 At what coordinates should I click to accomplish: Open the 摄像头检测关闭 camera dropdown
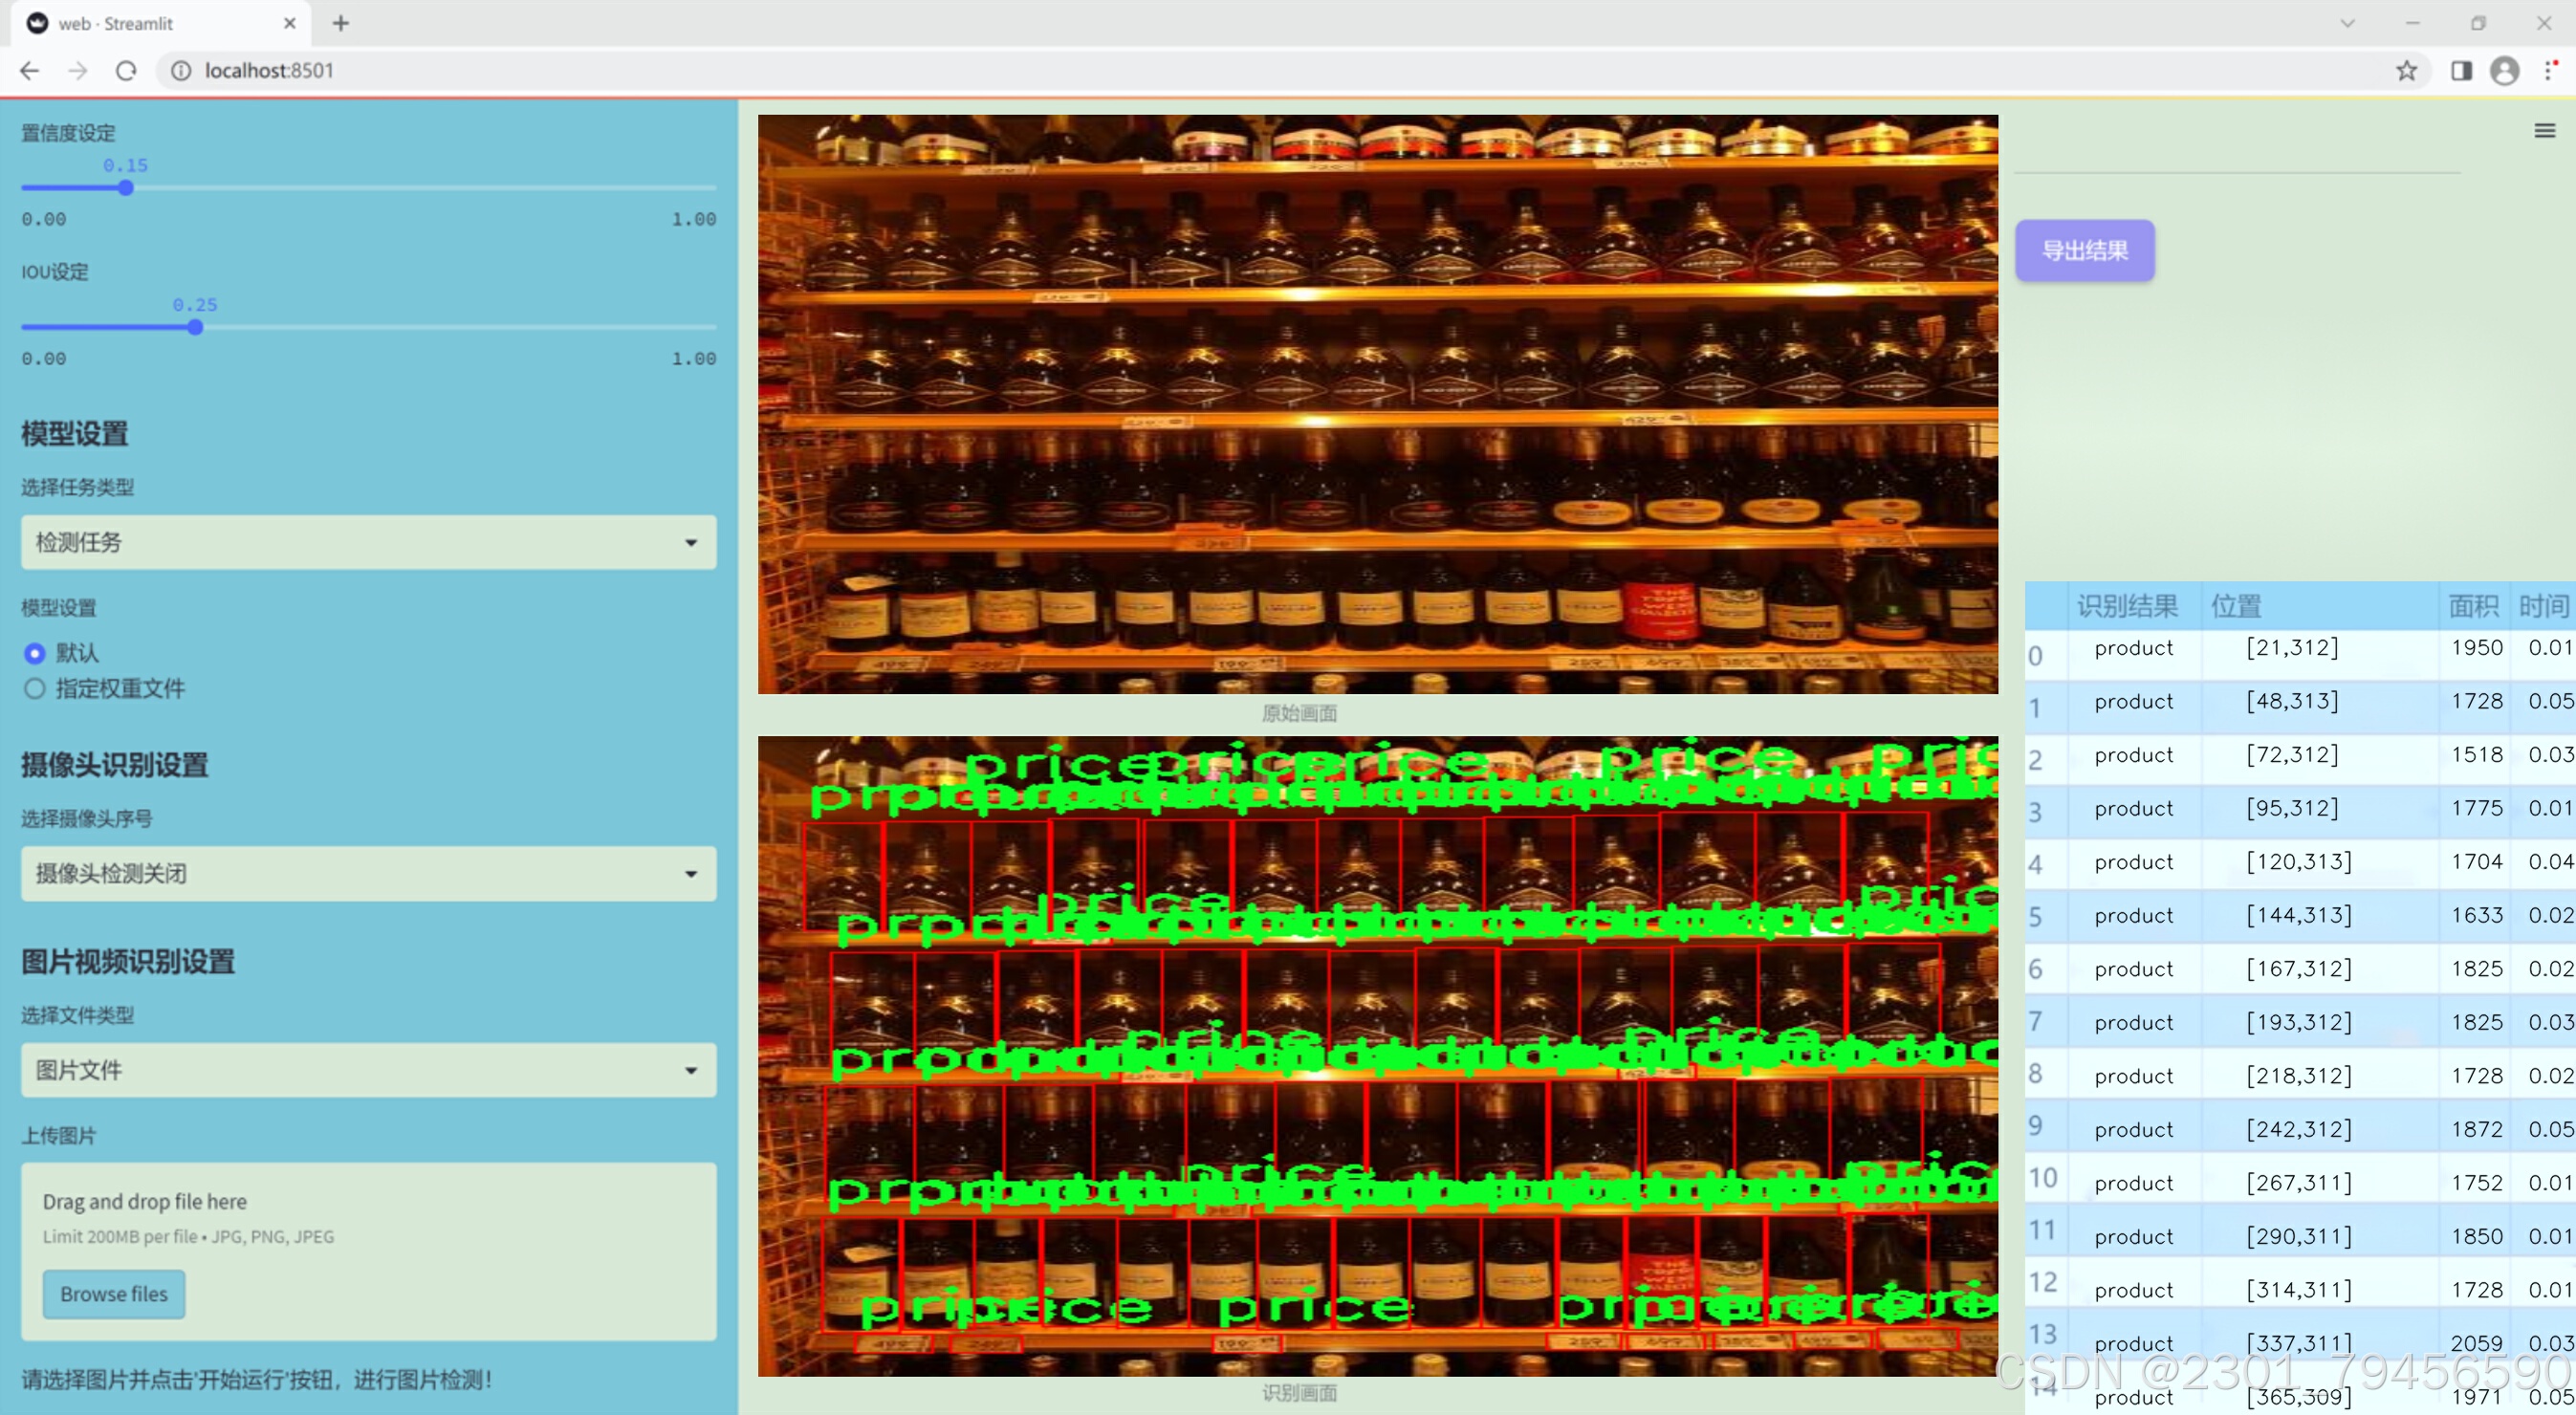[368, 873]
